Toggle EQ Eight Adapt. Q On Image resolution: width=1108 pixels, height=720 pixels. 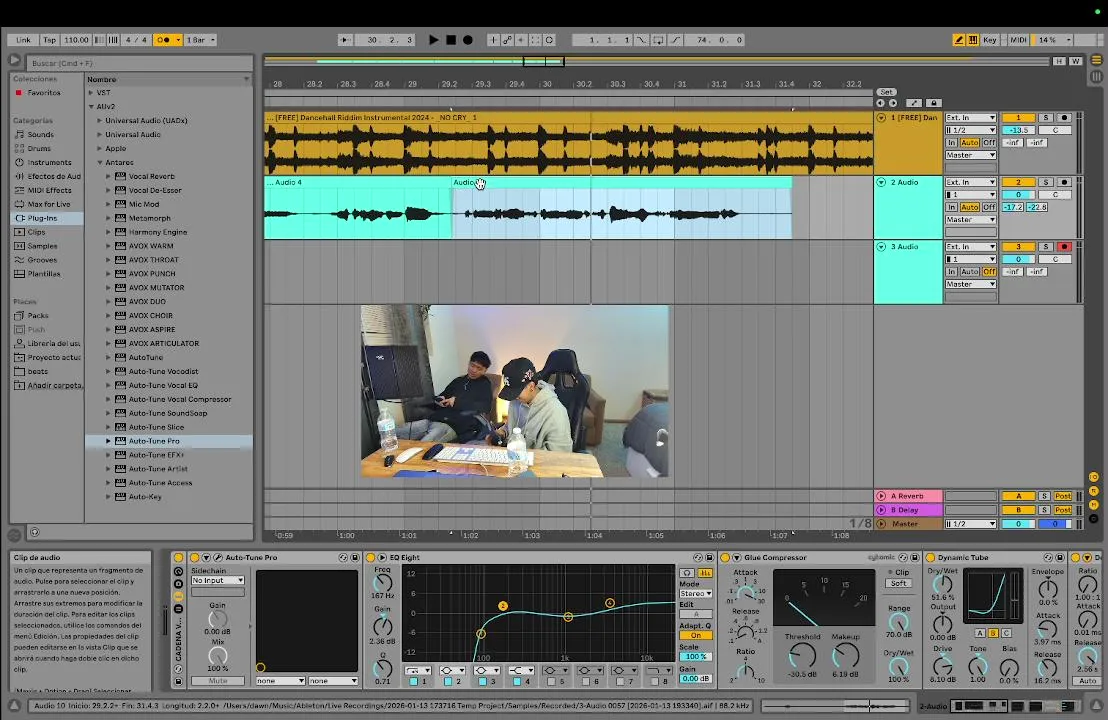click(695, 635)
